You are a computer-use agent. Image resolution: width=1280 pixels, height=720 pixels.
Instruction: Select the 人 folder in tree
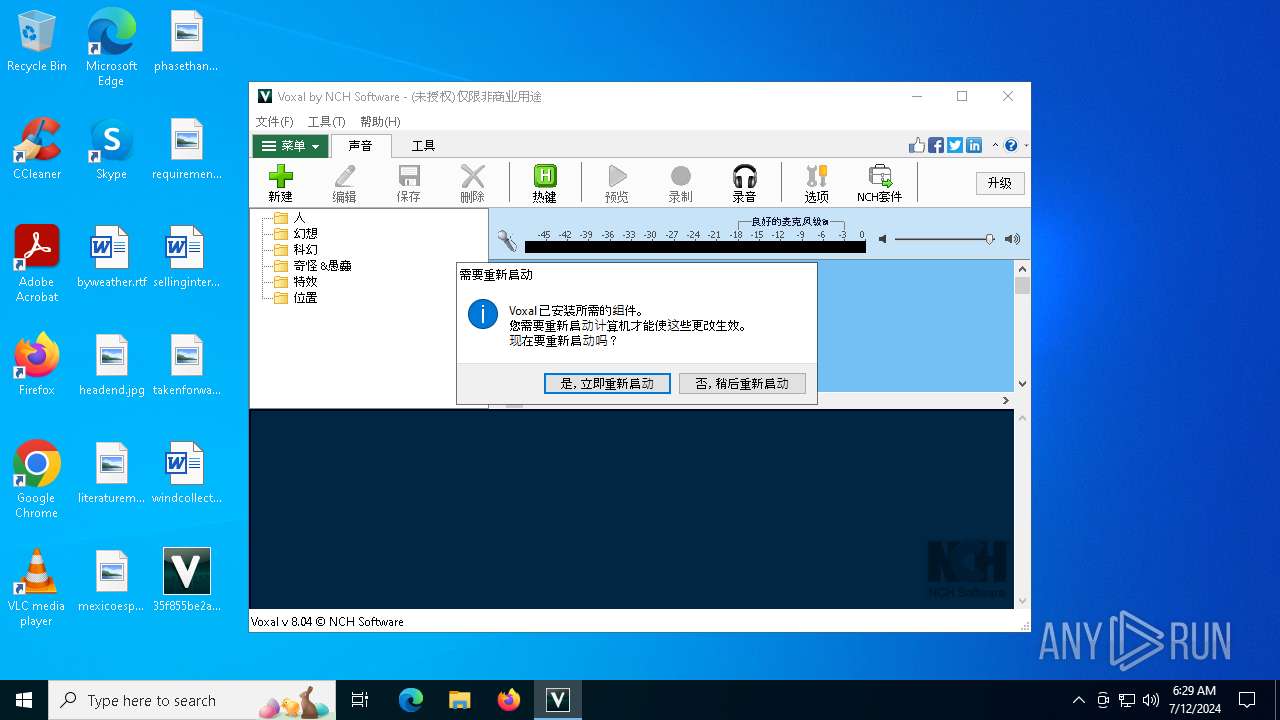pos(290,217)
